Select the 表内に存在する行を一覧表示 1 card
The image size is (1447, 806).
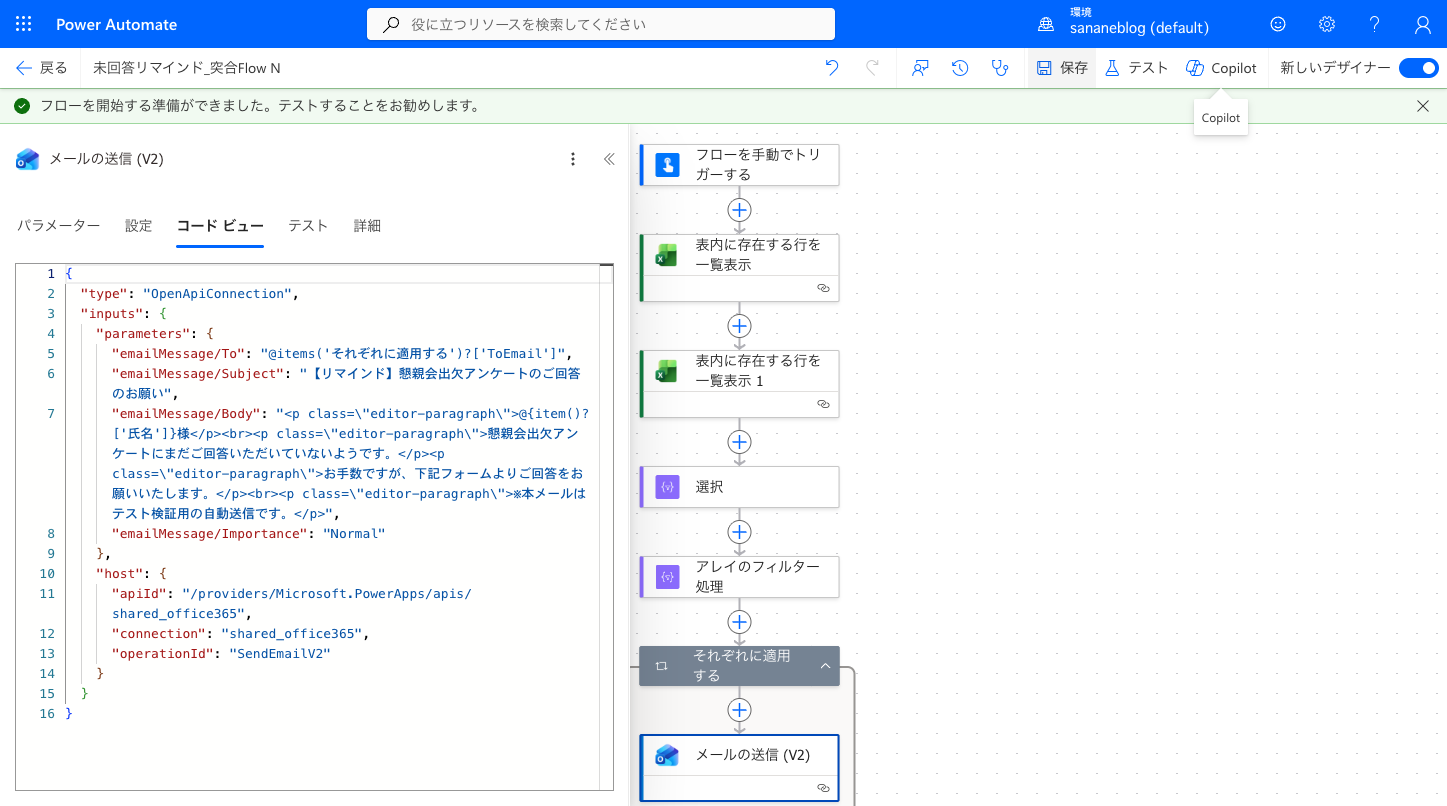click(739, 384)
